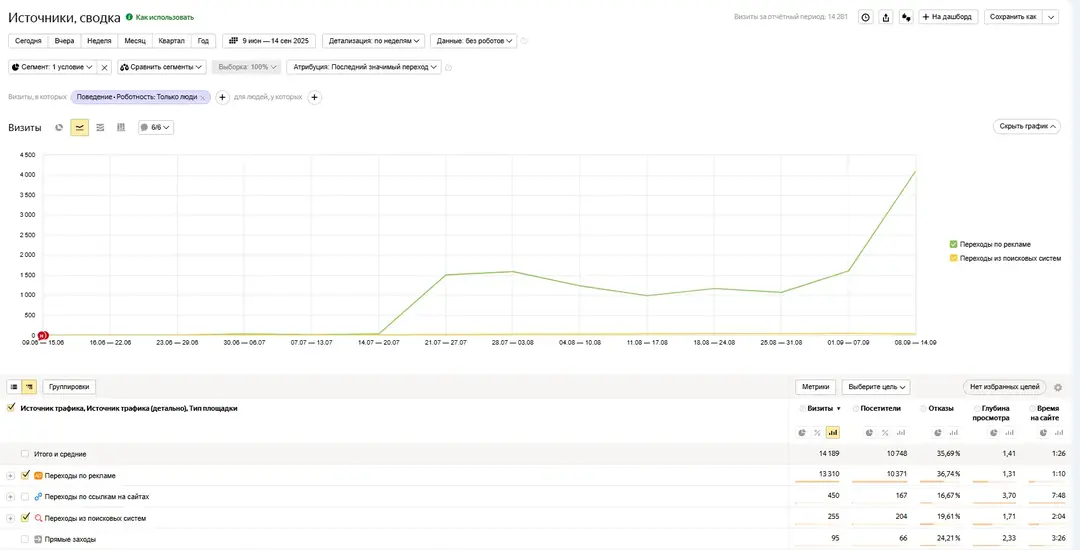Viewport: 1080px width, 550px height.
Task: Switch chart to column bar view
Action: tap(121, 128)
